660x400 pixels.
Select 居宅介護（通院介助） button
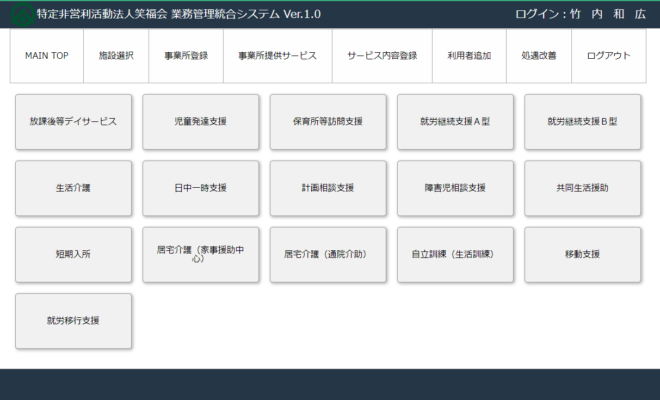[328, 255]
